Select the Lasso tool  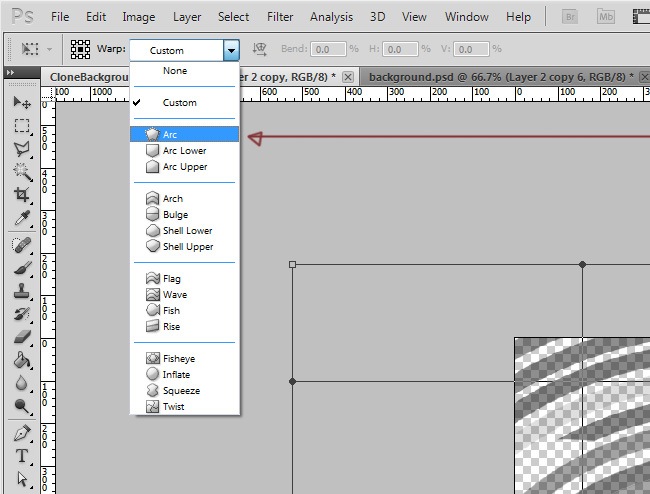(21, 149)
